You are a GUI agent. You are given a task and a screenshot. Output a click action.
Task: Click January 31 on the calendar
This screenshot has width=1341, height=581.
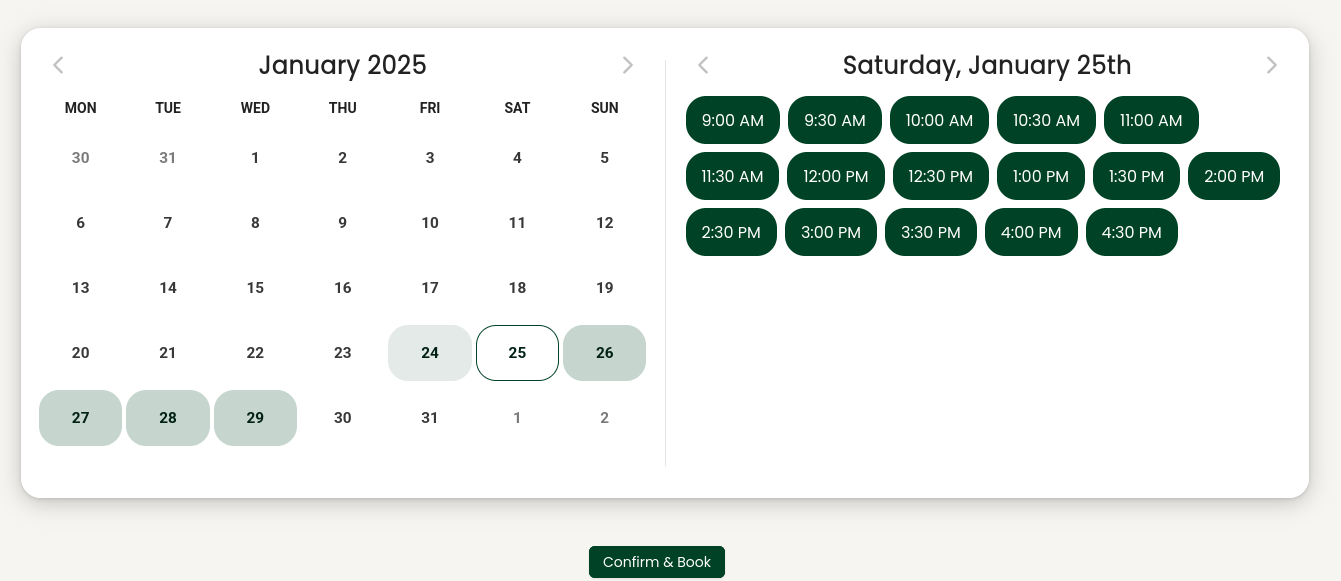coord(430,418)
